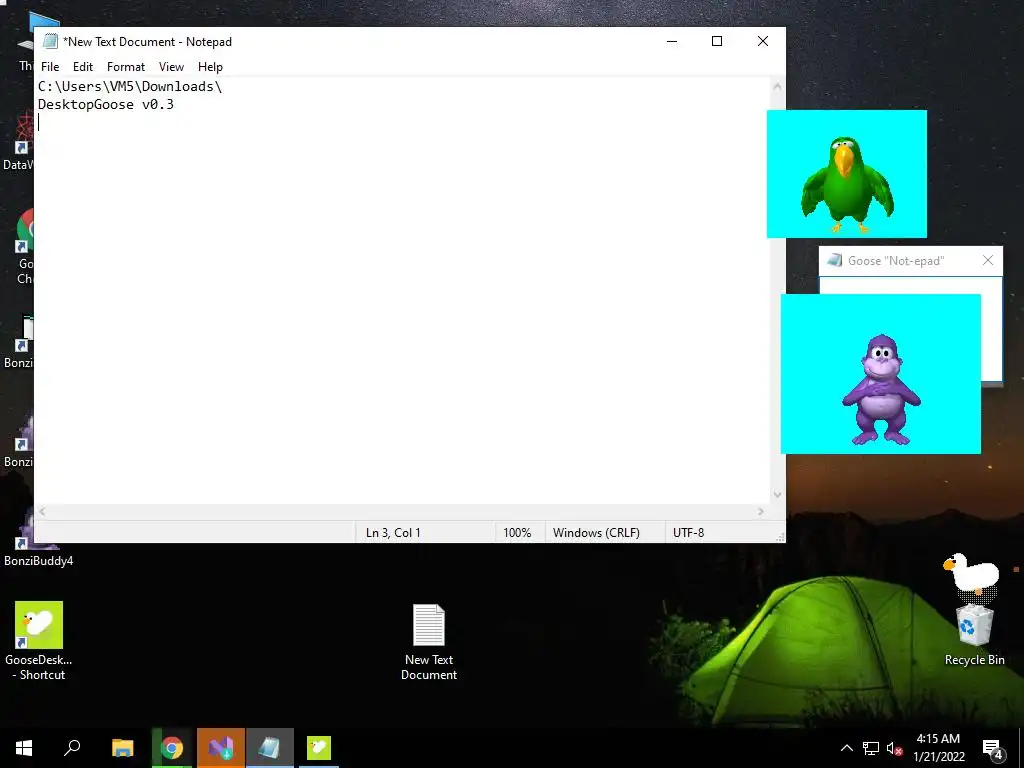1024x768 pixels.
Task: Click the Goose "Not-epad" title bar icon
Action: click(x=835, y=261)
